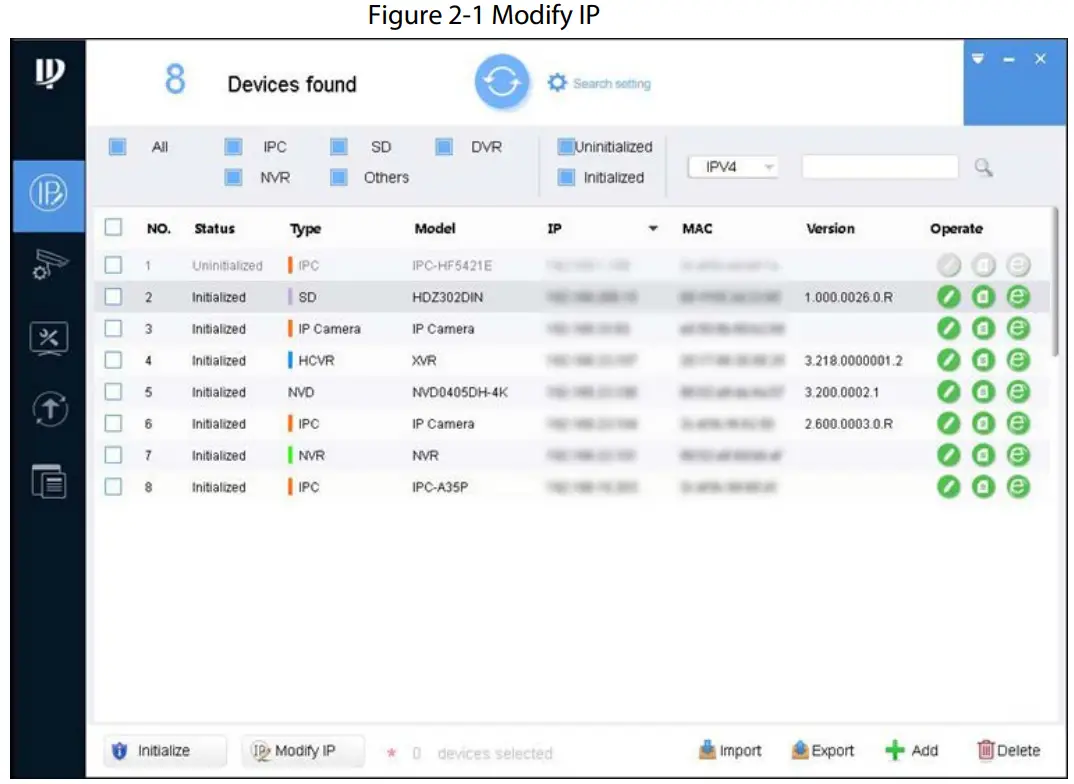The image size is (1074, 784).
Task: Open the system tools sidebar icon
Action: 49,338
